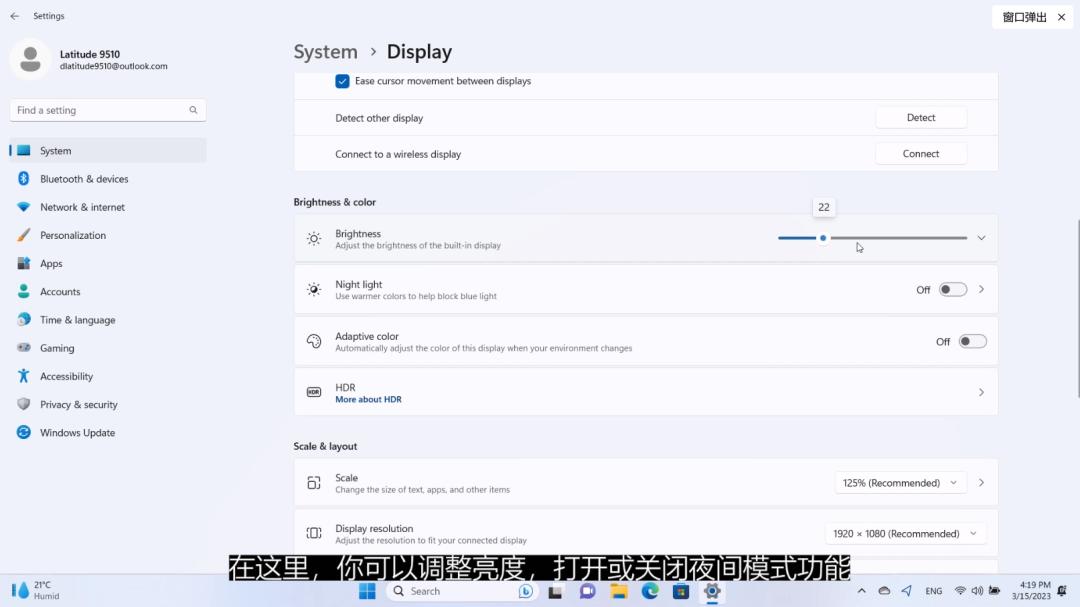Expand the Brightness options chevron

tap(981, 238)
